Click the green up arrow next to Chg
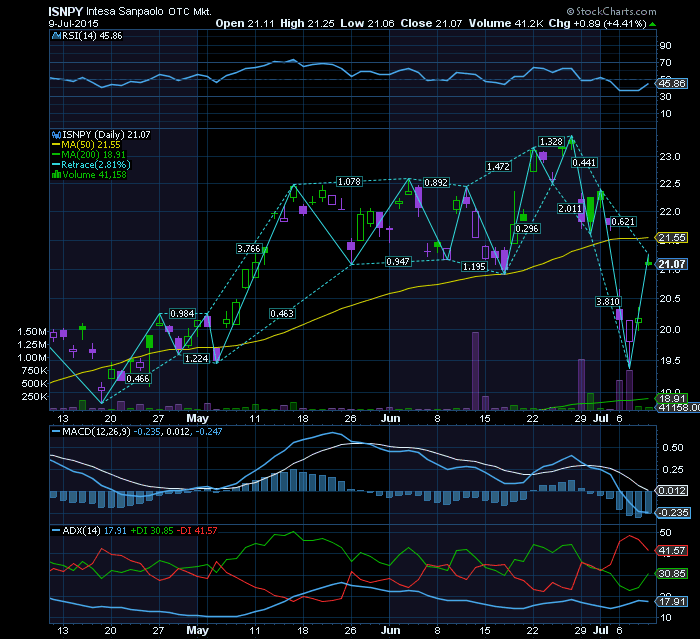 coord(653,24)
